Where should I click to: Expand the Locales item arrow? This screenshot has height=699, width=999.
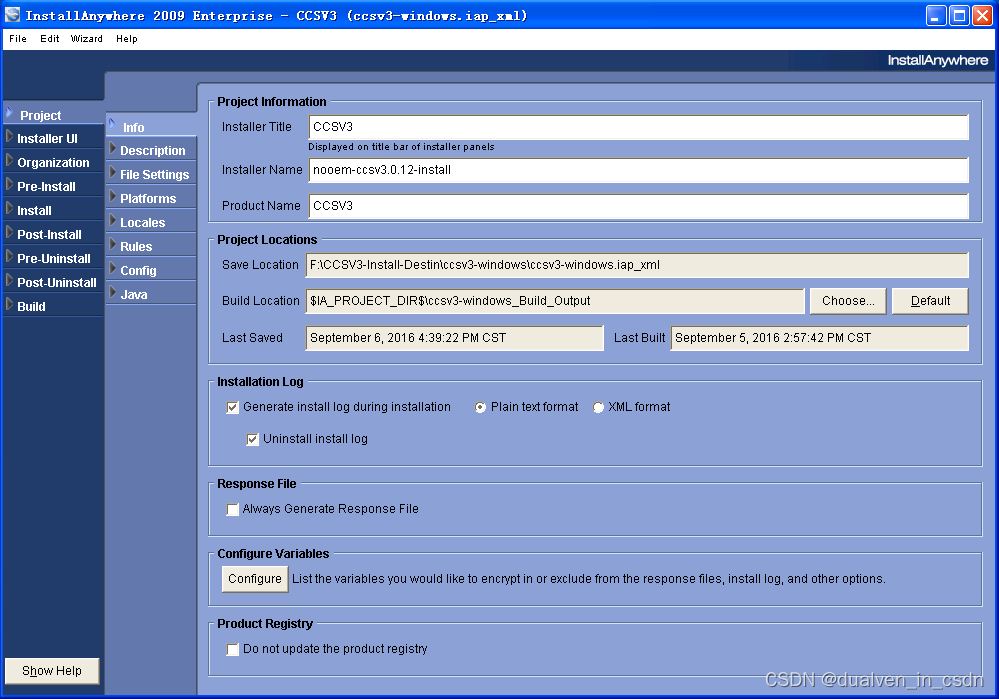(x=115, y=222)
